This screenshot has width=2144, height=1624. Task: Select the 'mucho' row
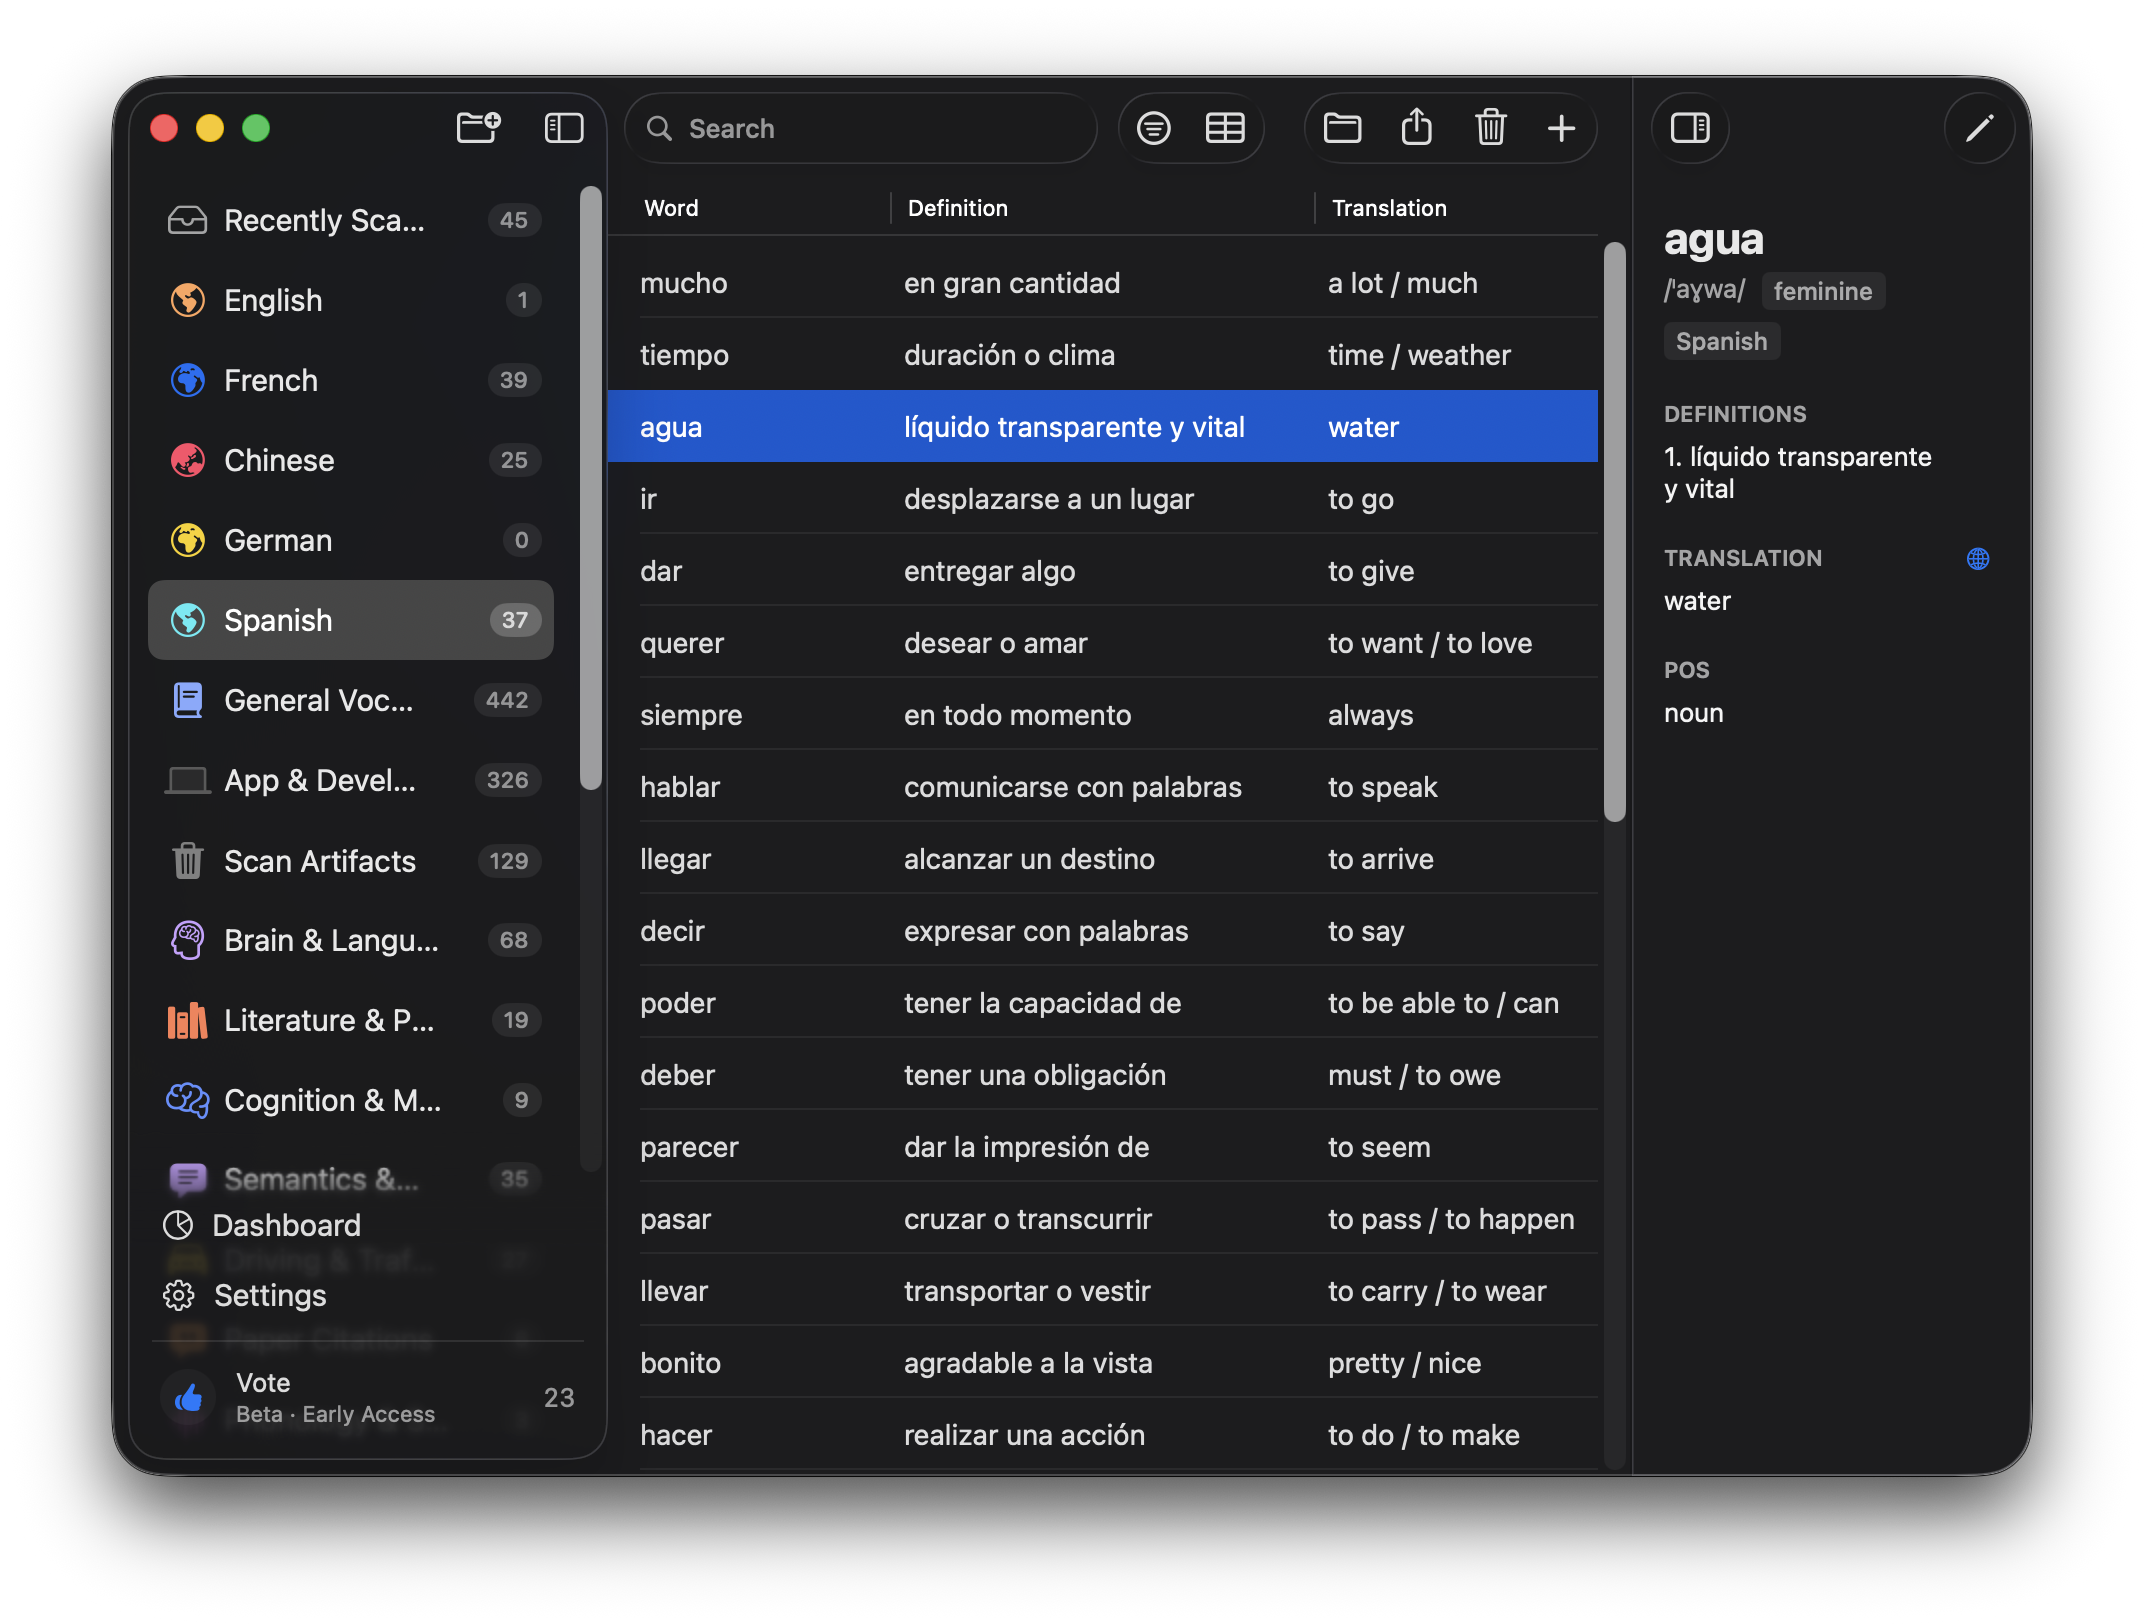(1103, 283)
